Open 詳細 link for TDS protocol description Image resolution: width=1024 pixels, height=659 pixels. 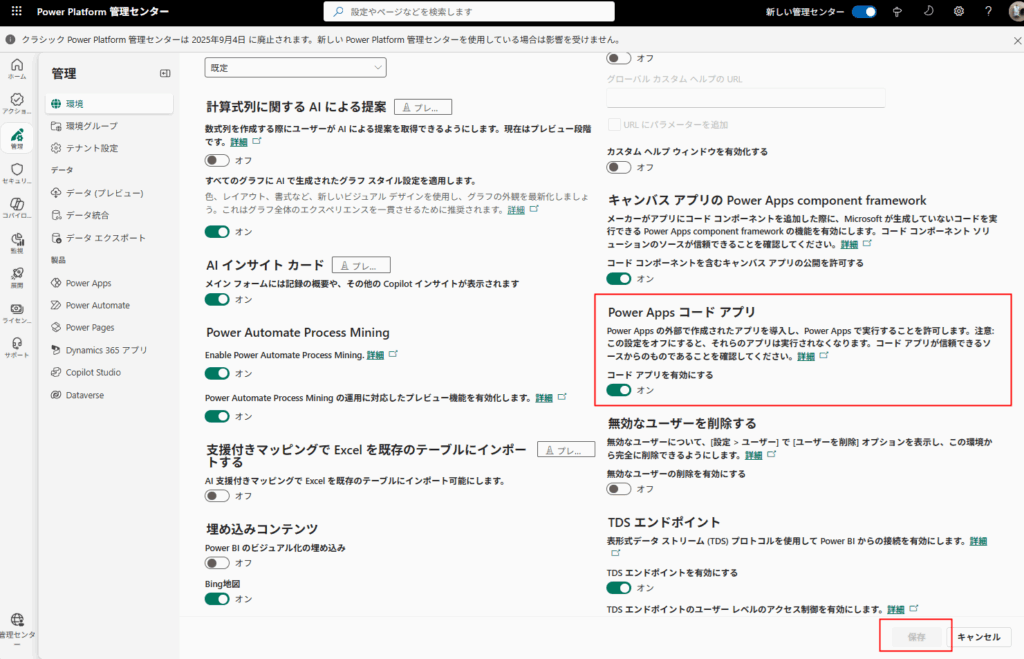point(978,541)
